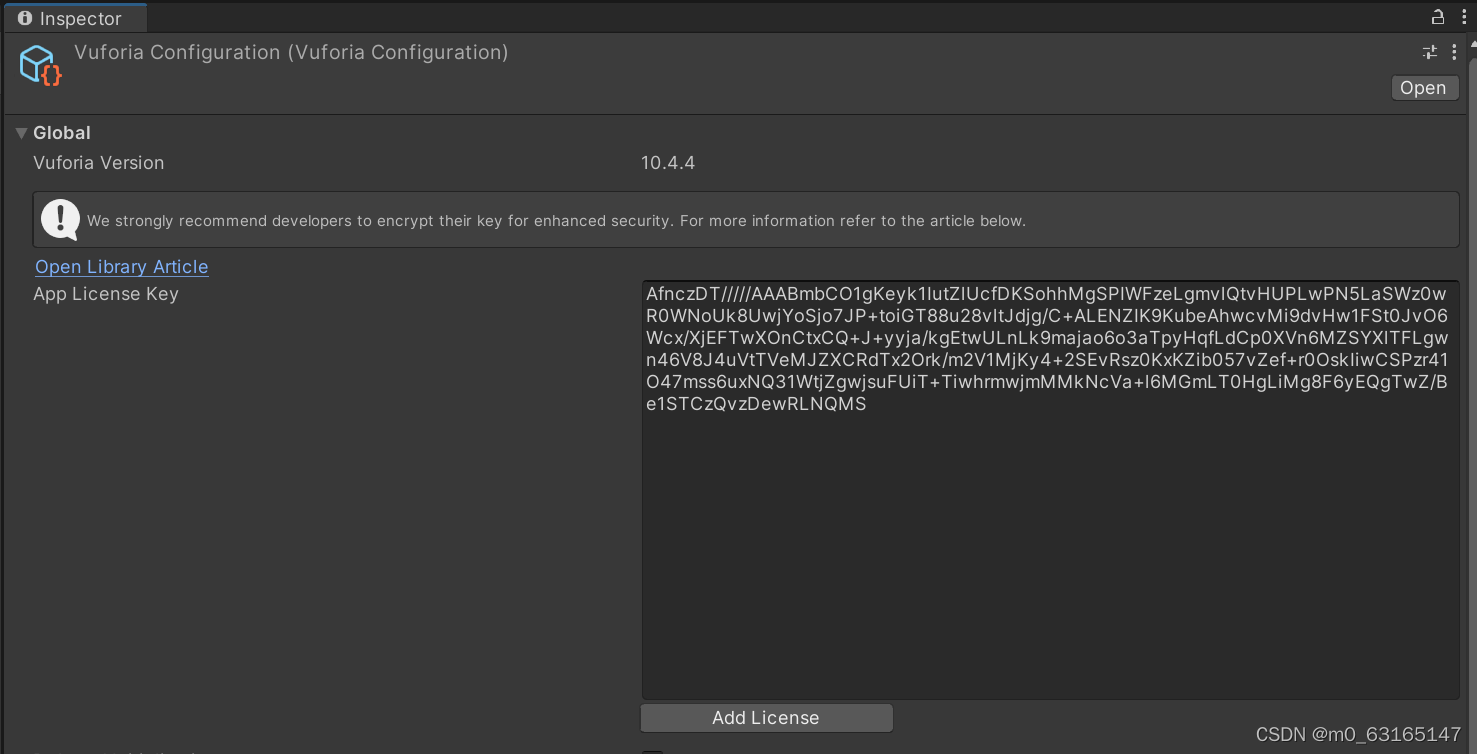Click the info icon on Inspector tab
1477x754 pixels.
click(25, 18)
